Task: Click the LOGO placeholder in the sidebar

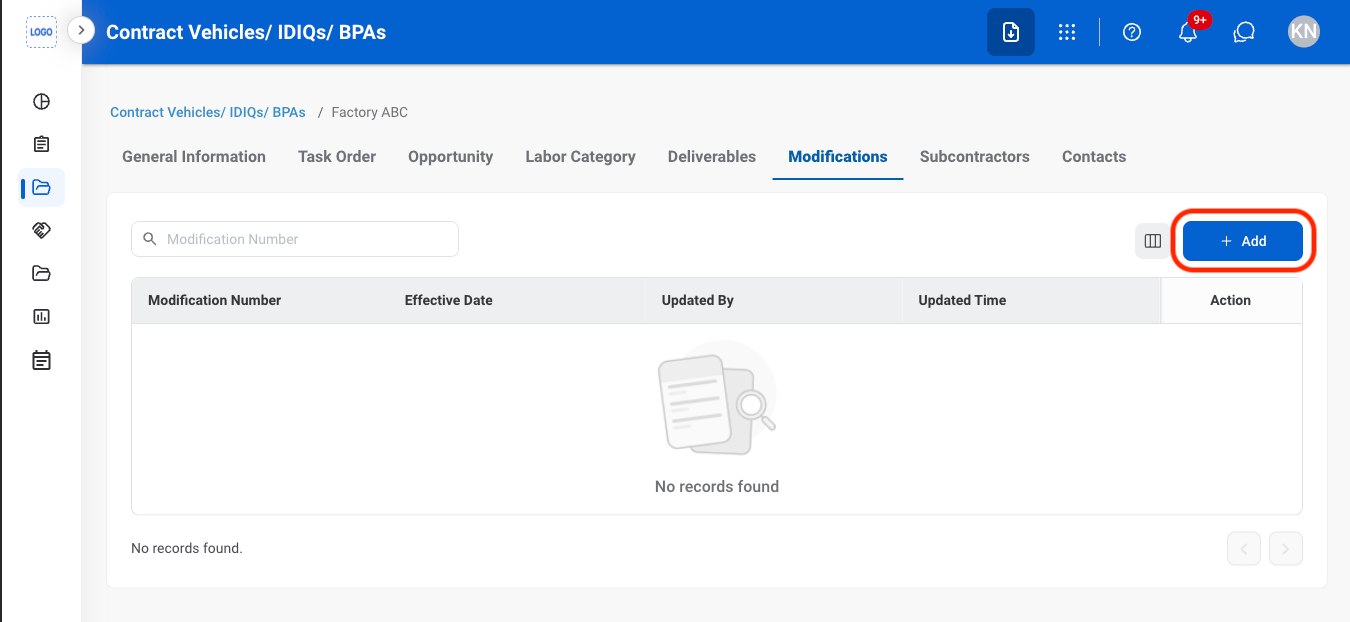Action: pyautogui.click(x=41, y=32)
